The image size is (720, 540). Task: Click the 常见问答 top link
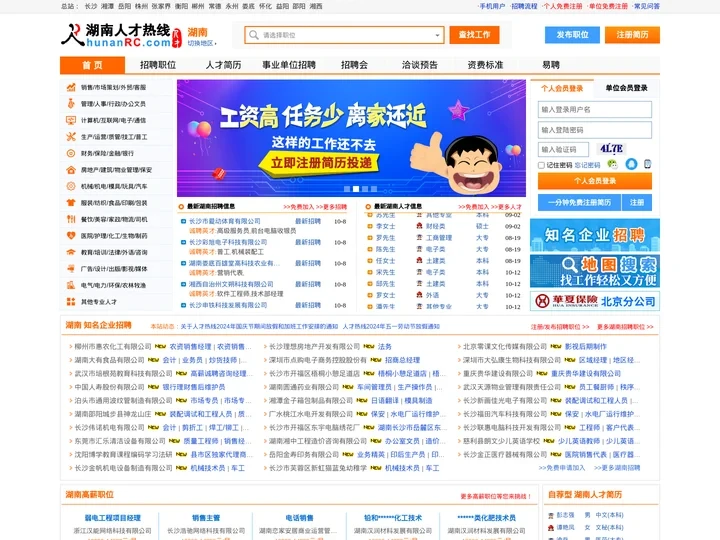click(x=647, y=6)
